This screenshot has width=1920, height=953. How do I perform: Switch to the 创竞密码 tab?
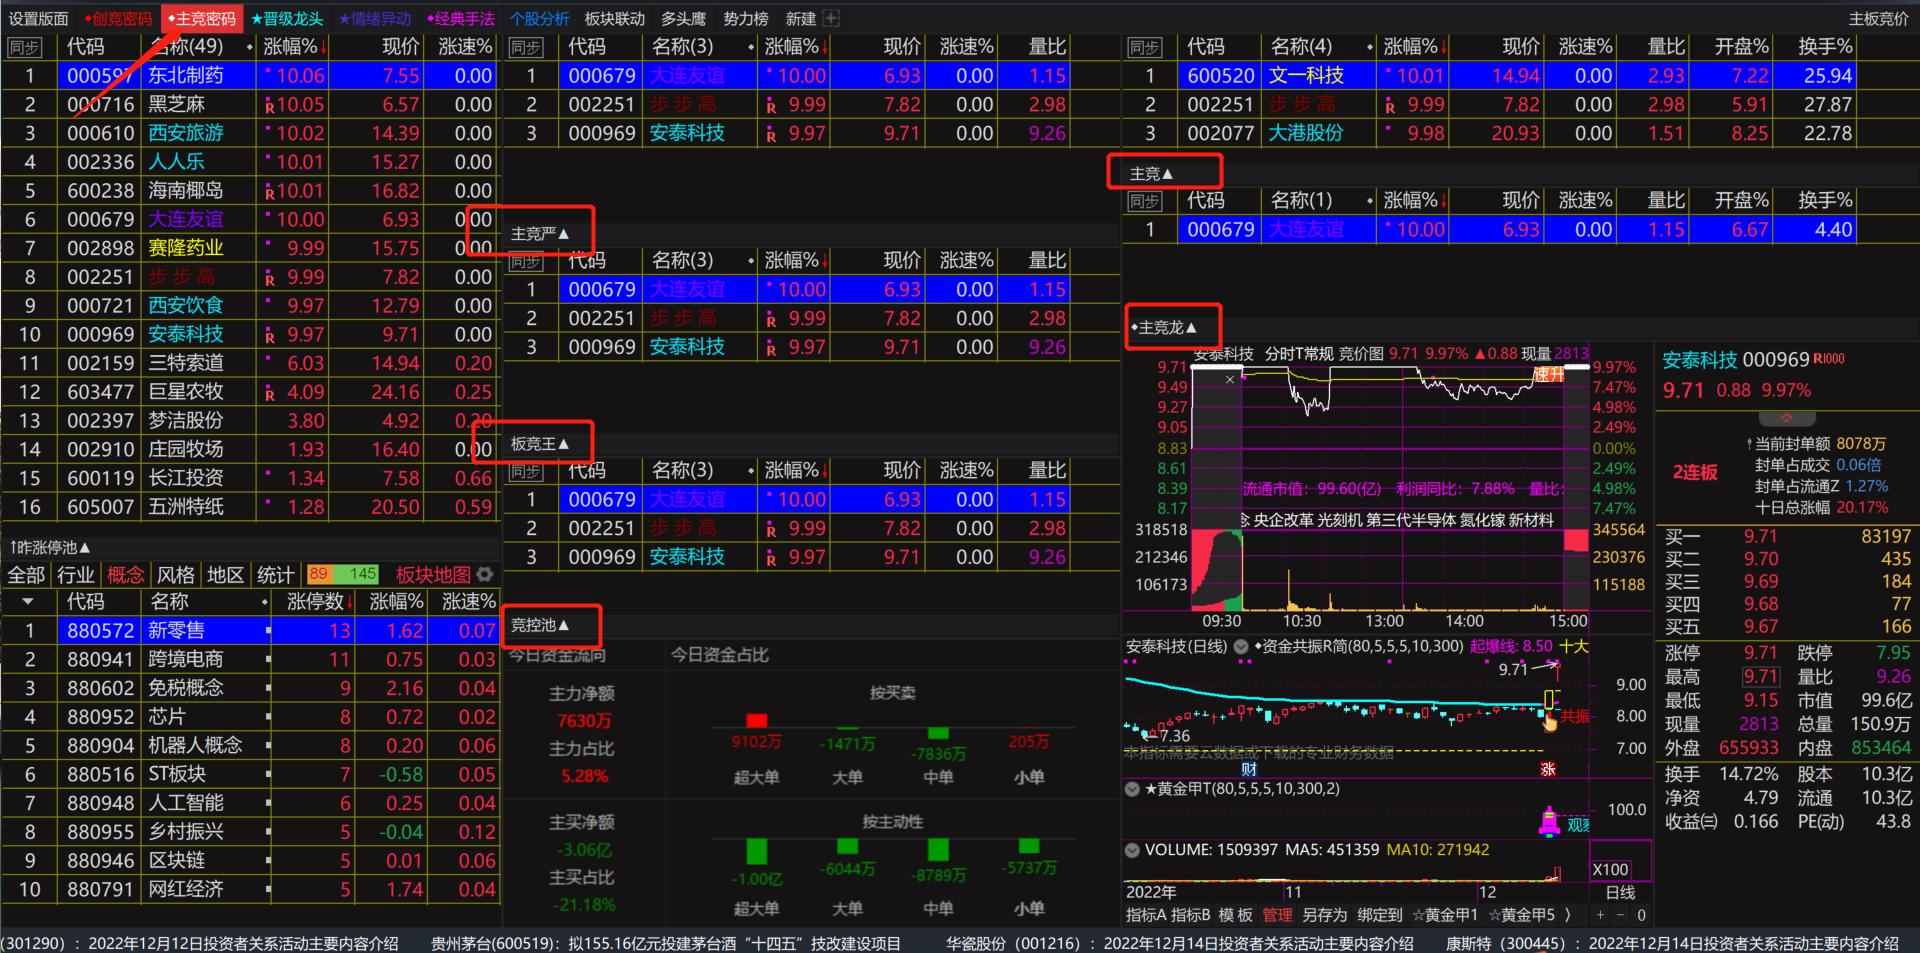[118, 18]
